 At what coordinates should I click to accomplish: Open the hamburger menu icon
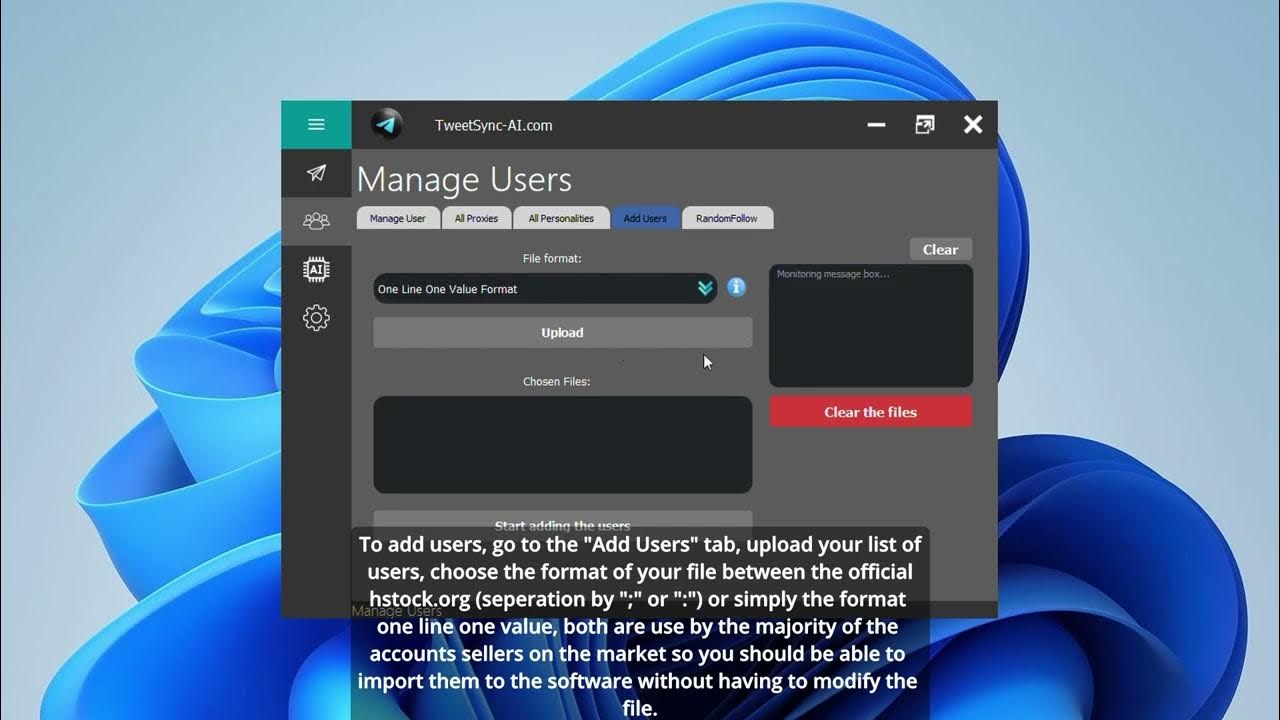coord(316,124)
